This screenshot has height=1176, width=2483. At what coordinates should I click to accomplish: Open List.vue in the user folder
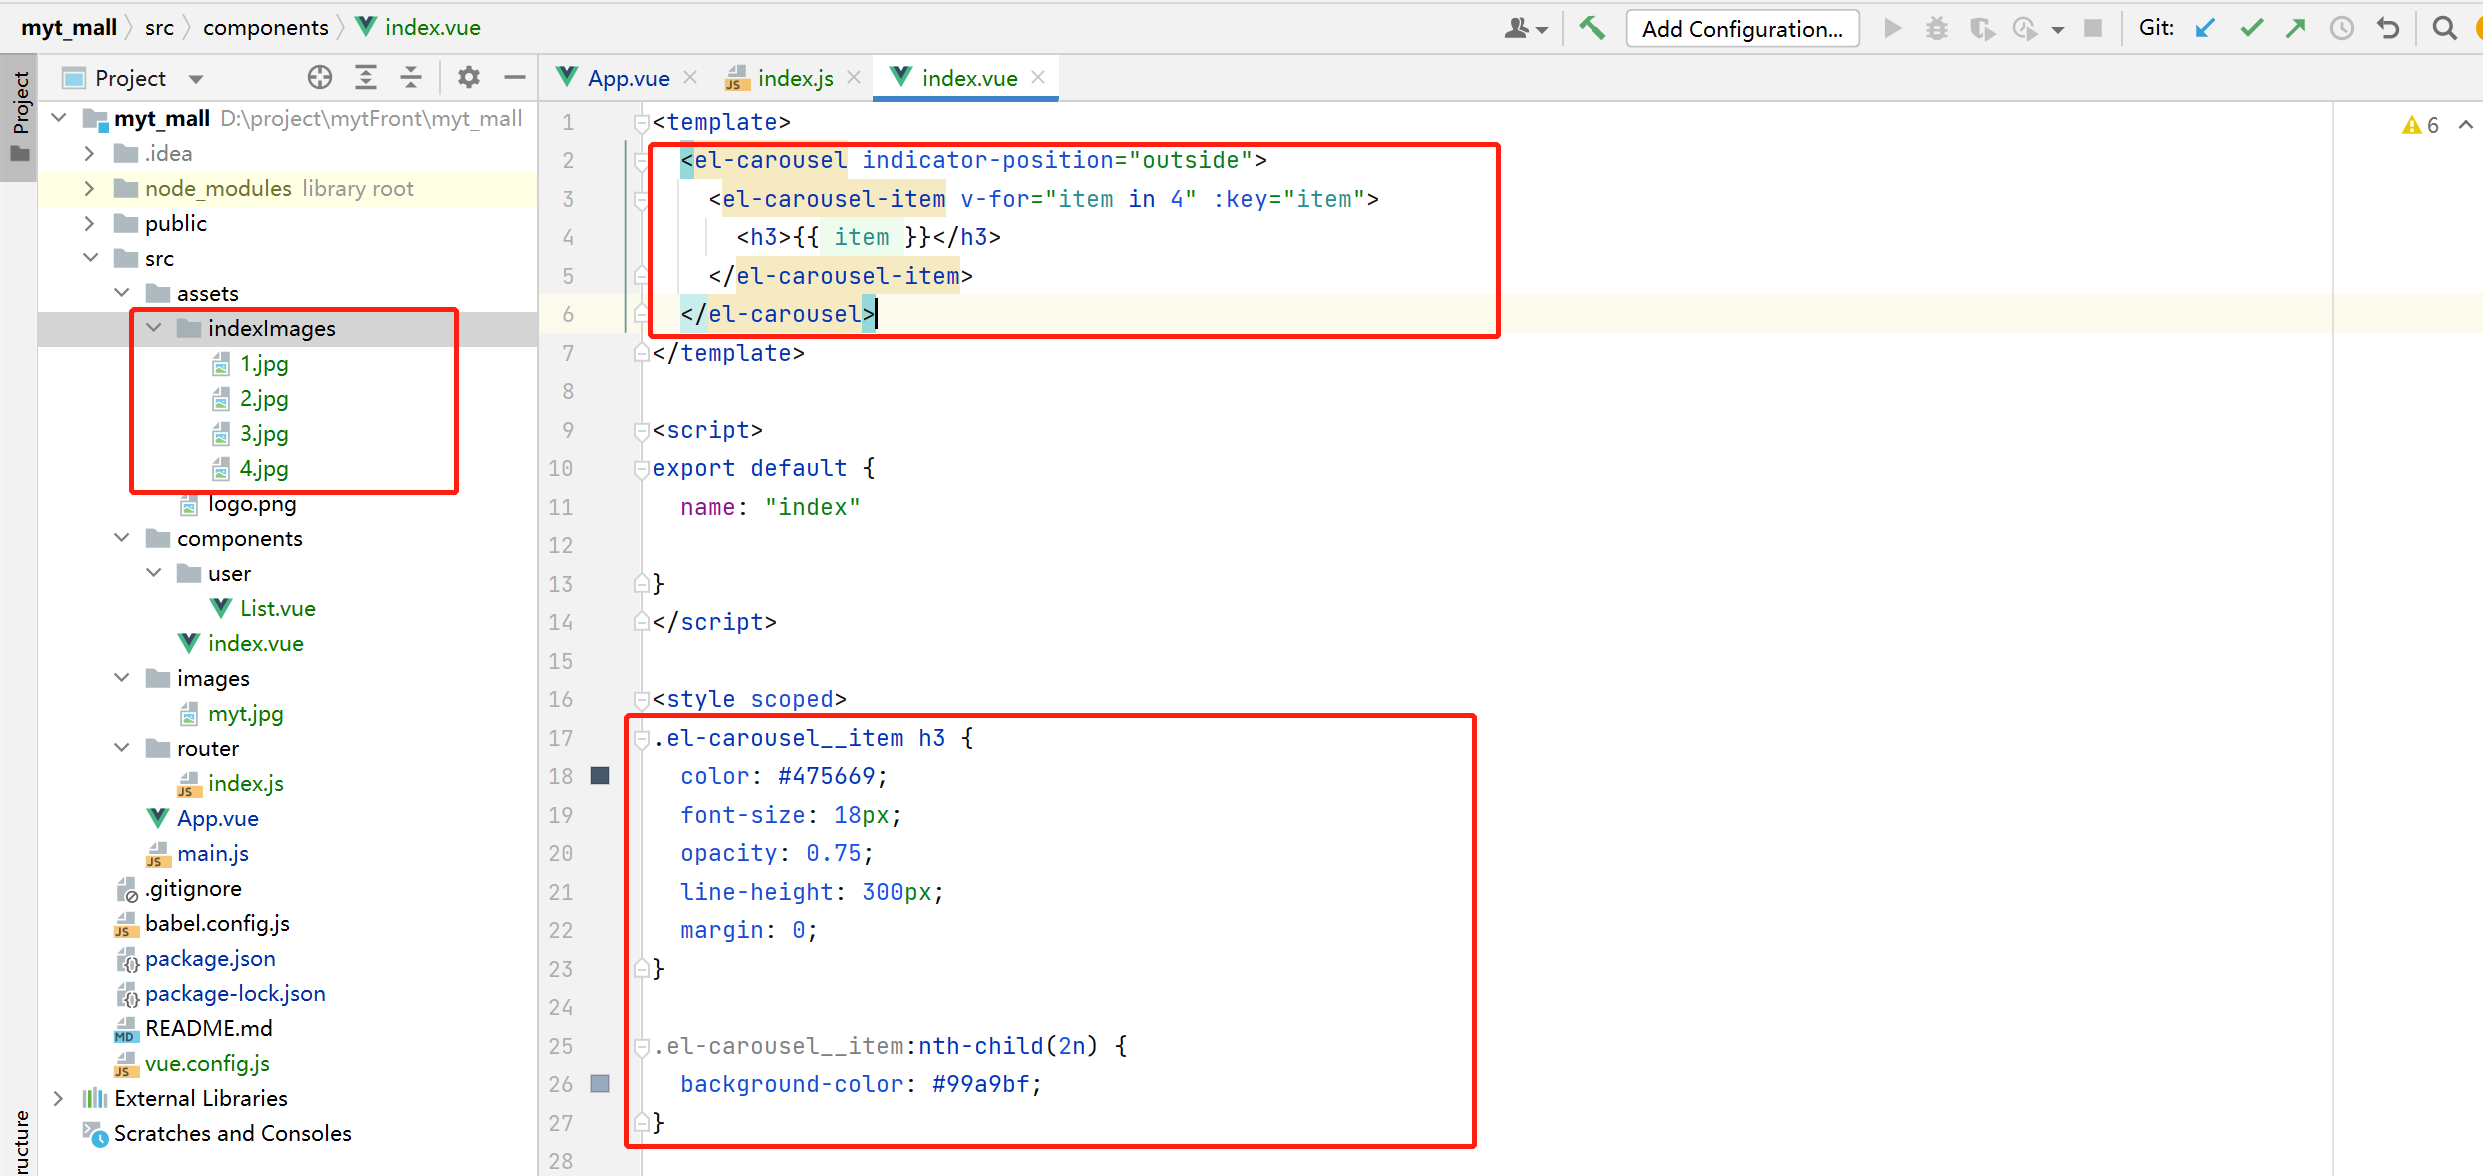[x=277, y=609]
